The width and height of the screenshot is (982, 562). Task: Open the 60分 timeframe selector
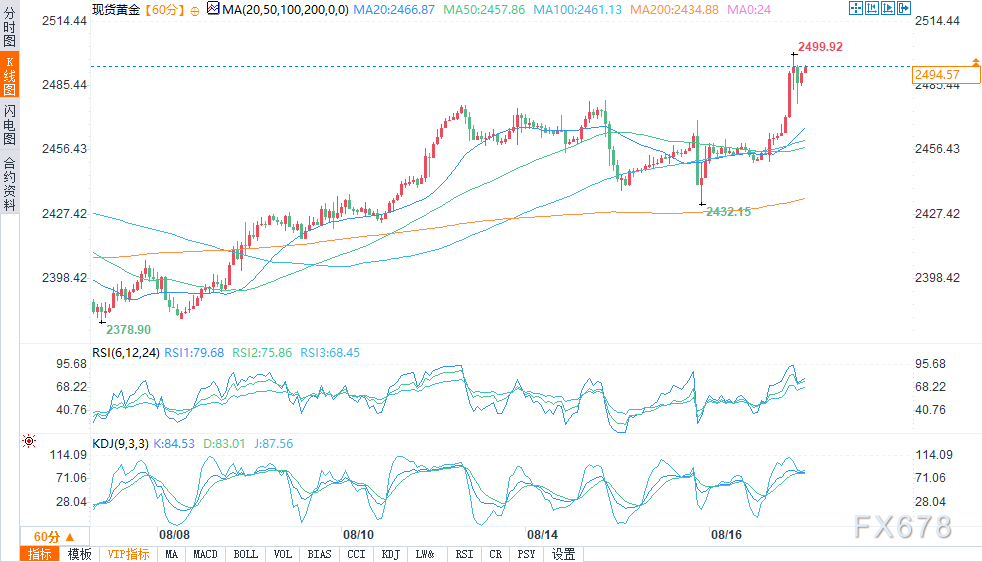pos(55,537)
